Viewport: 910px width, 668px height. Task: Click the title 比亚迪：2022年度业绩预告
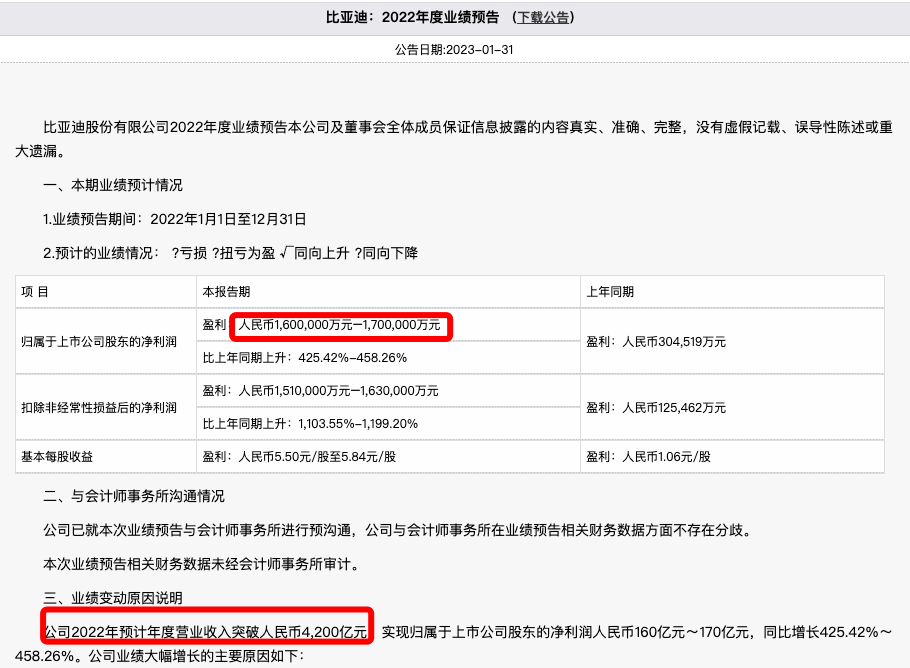[412, 17]
